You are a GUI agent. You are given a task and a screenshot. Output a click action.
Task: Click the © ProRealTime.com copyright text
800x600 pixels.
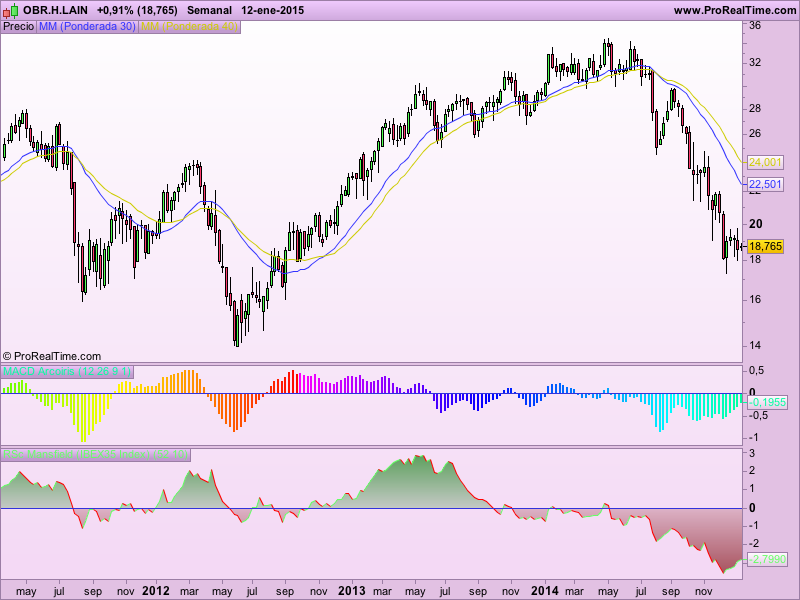(x=52, y=356)
